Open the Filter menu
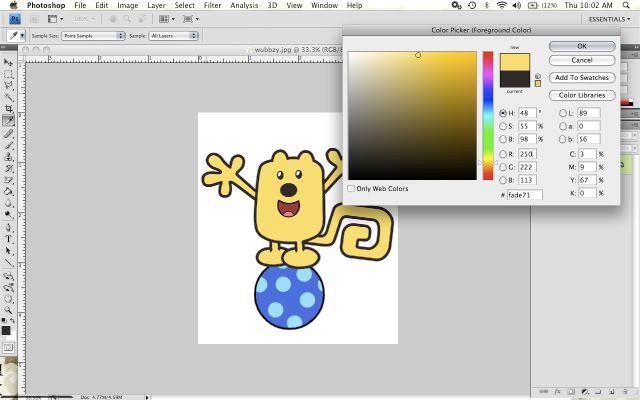Viewport: 640px width, 400px height. [x=212, y=5]
